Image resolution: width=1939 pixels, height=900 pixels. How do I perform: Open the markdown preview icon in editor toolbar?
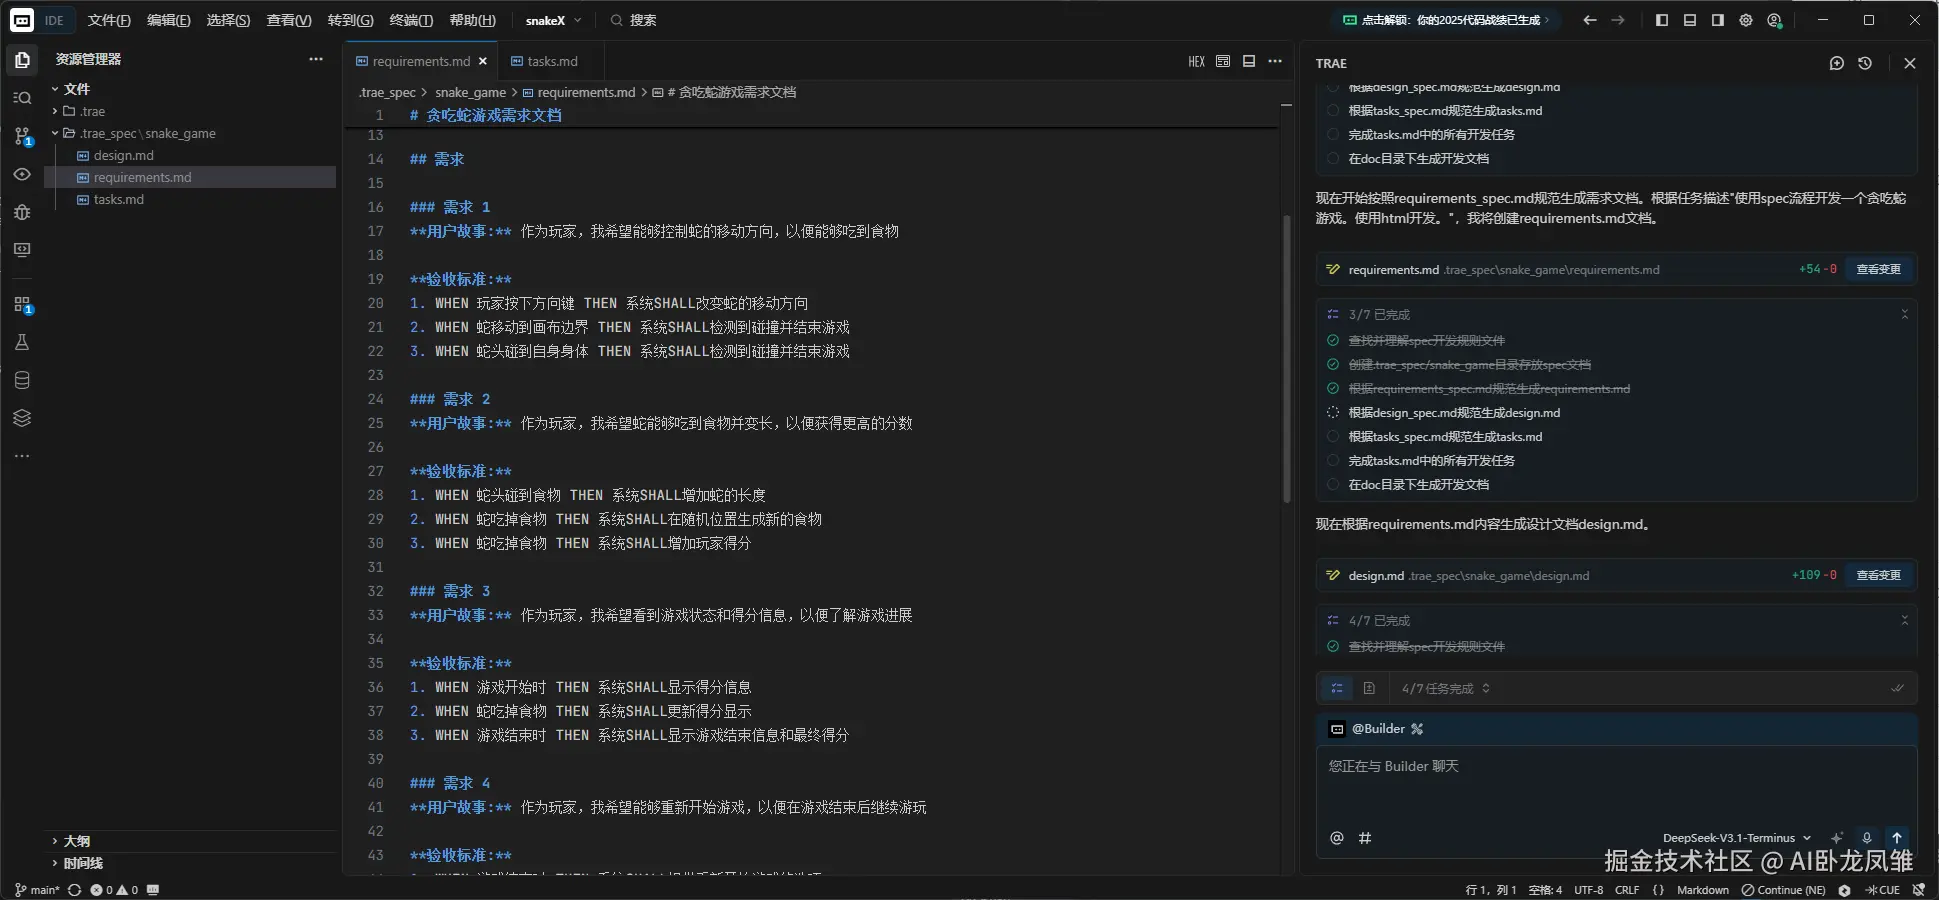pos(1223,62)
